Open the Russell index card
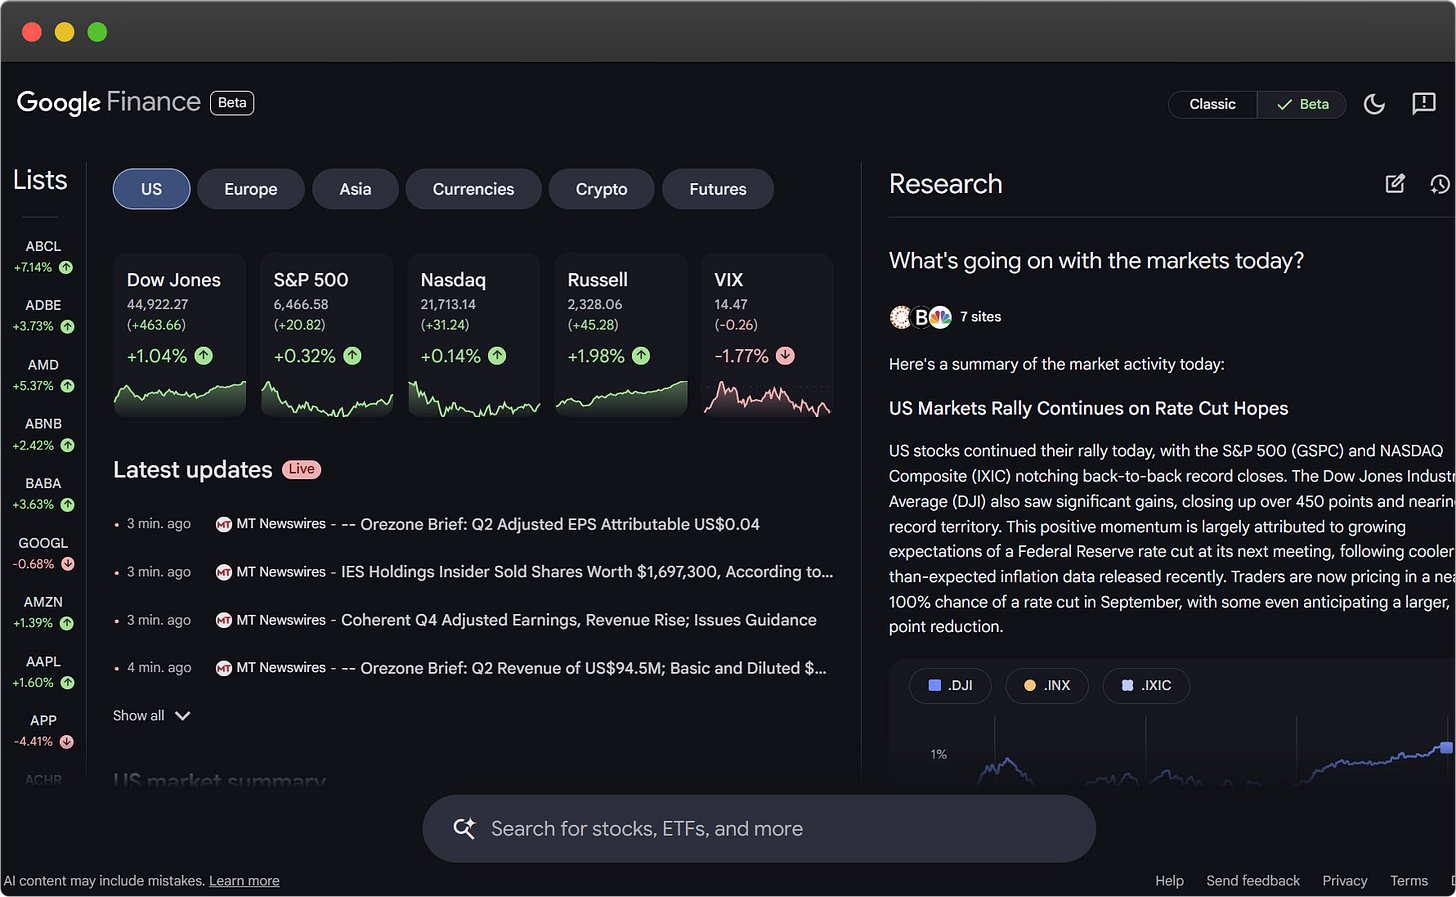The width and height of the screenshot is (1456, 897). tap(621, 335)
